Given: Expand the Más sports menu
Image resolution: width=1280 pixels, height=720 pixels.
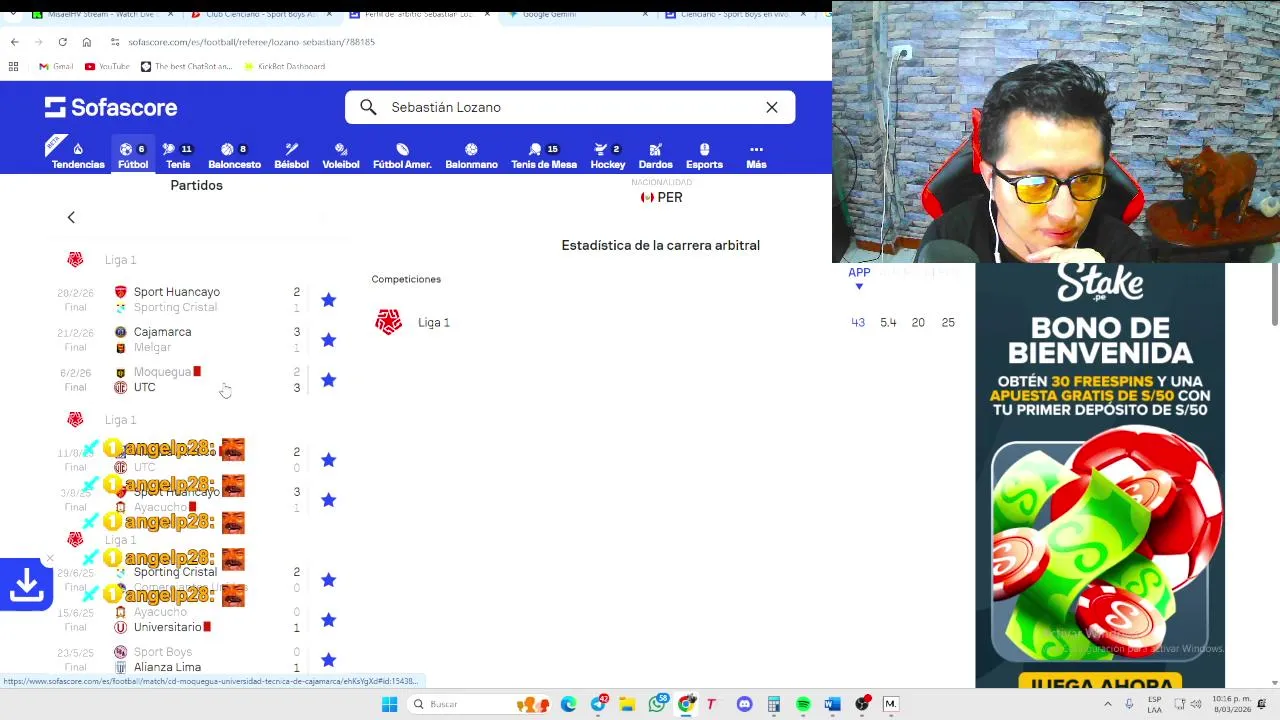Looking at the screenshot, I should (756, 155).
